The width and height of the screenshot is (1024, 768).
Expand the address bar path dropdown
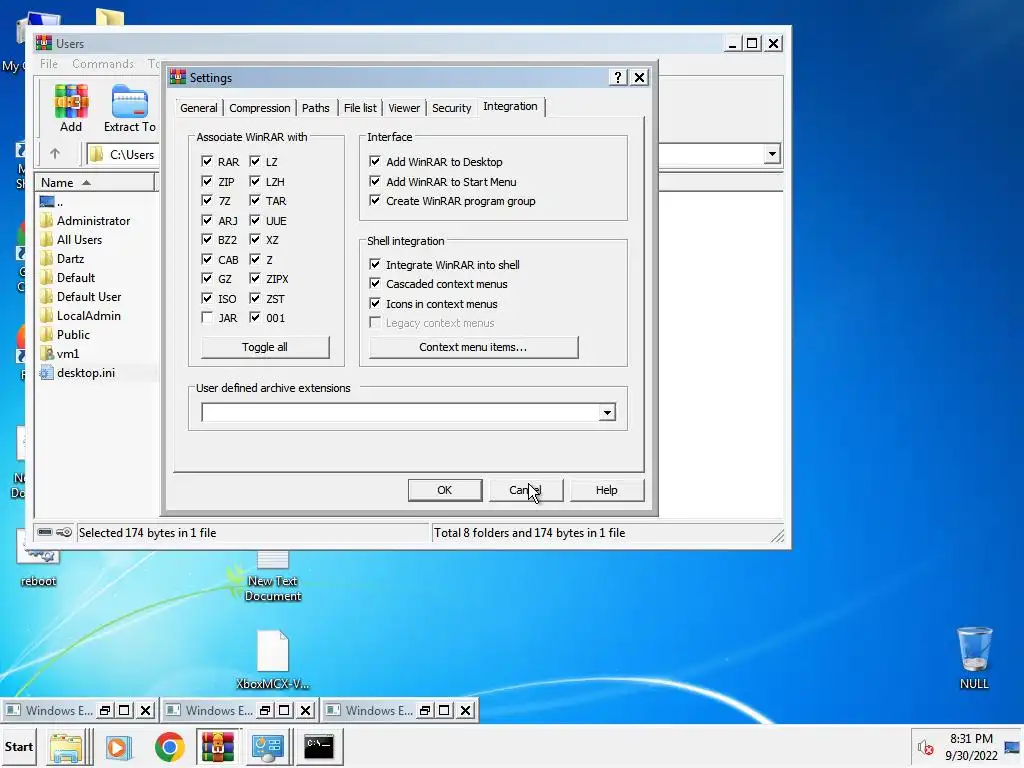772,154
